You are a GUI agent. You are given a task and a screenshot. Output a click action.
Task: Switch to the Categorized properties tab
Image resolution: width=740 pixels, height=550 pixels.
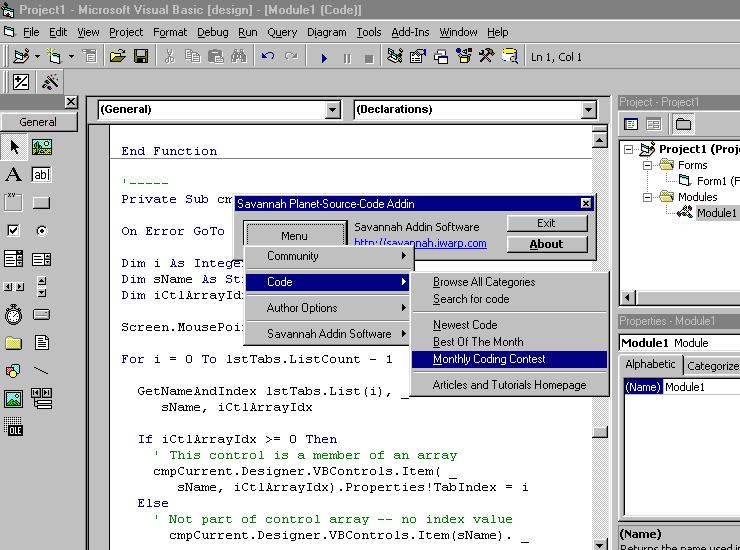tap(713, 366)
